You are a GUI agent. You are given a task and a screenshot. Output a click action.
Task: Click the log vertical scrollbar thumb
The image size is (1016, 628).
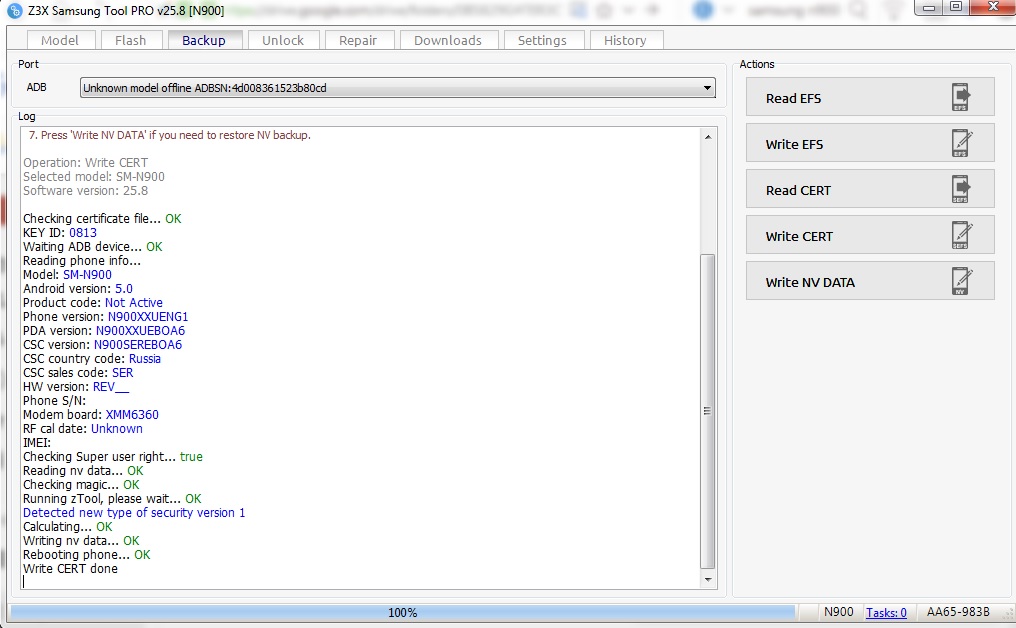708,411
